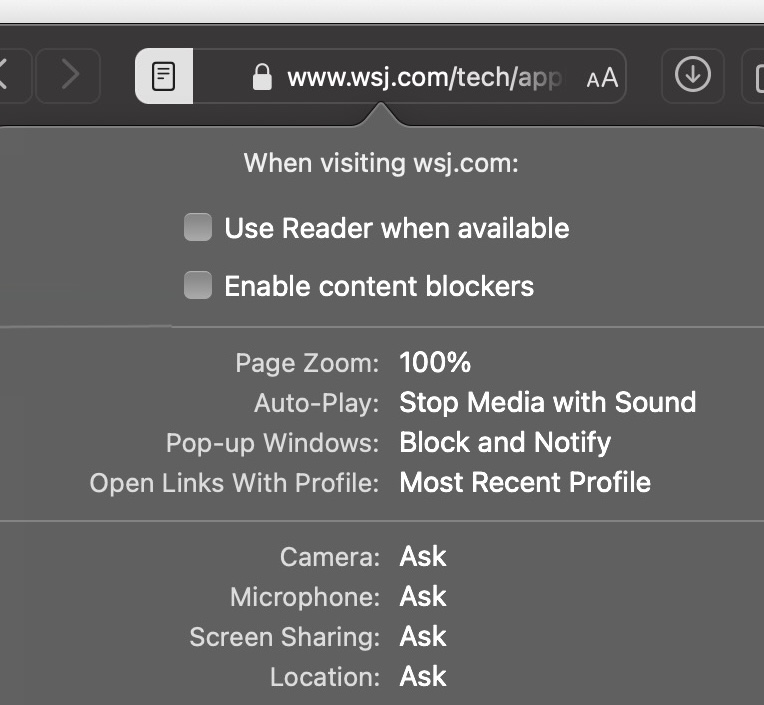The image size is (764, 705).
Task: Open the Microphone permission Ask menu
Action: [423, 596]
